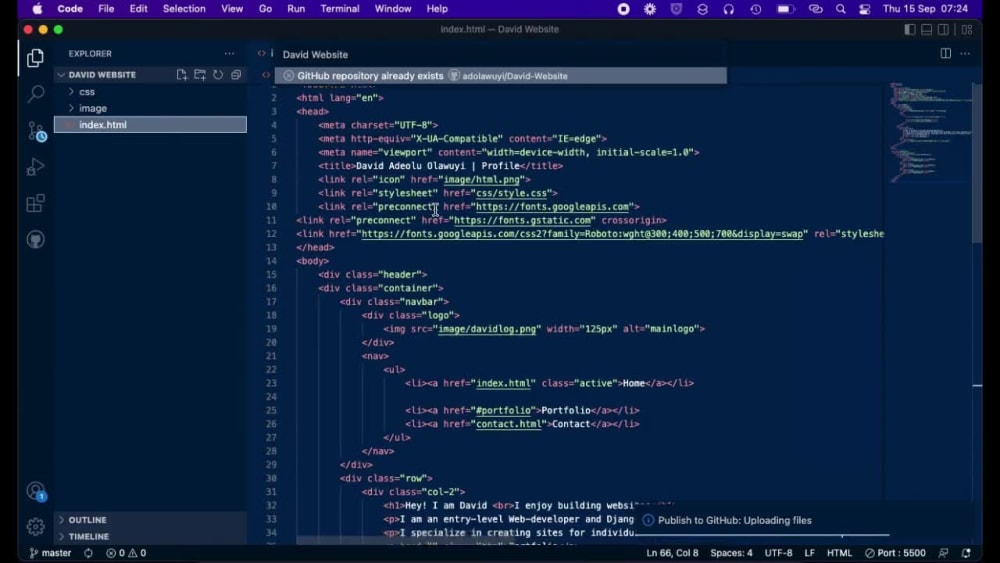Follow link image/davidlog.png in code

tap(487, 329)
